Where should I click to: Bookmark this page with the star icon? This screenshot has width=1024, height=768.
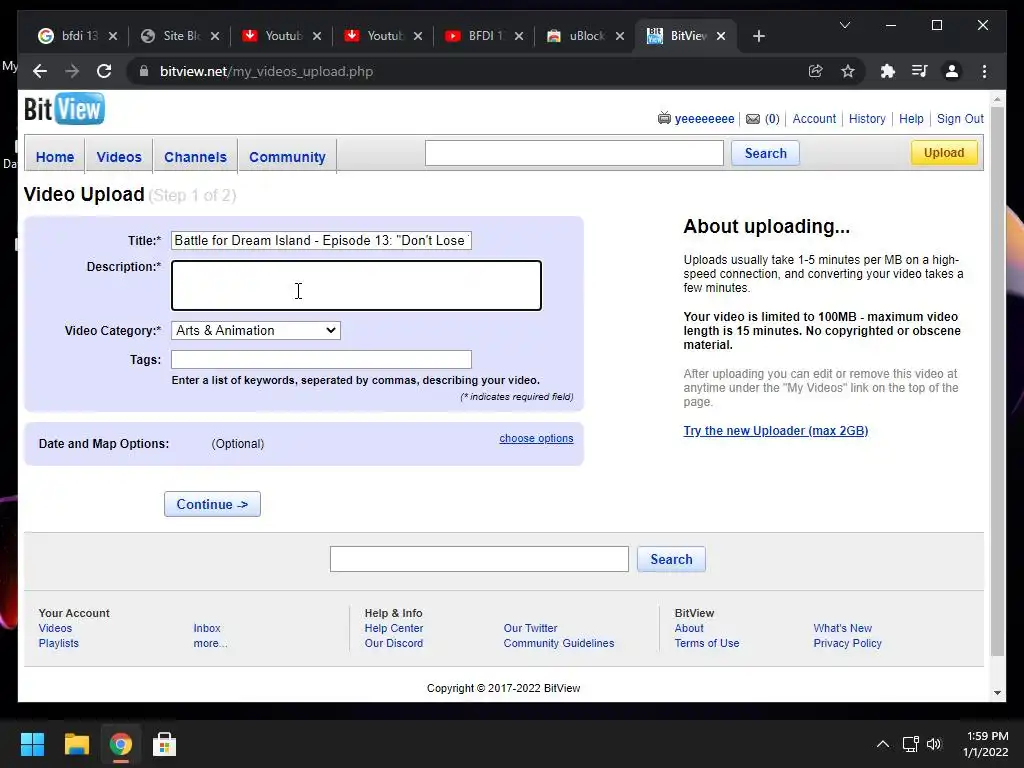coord(848,71)
